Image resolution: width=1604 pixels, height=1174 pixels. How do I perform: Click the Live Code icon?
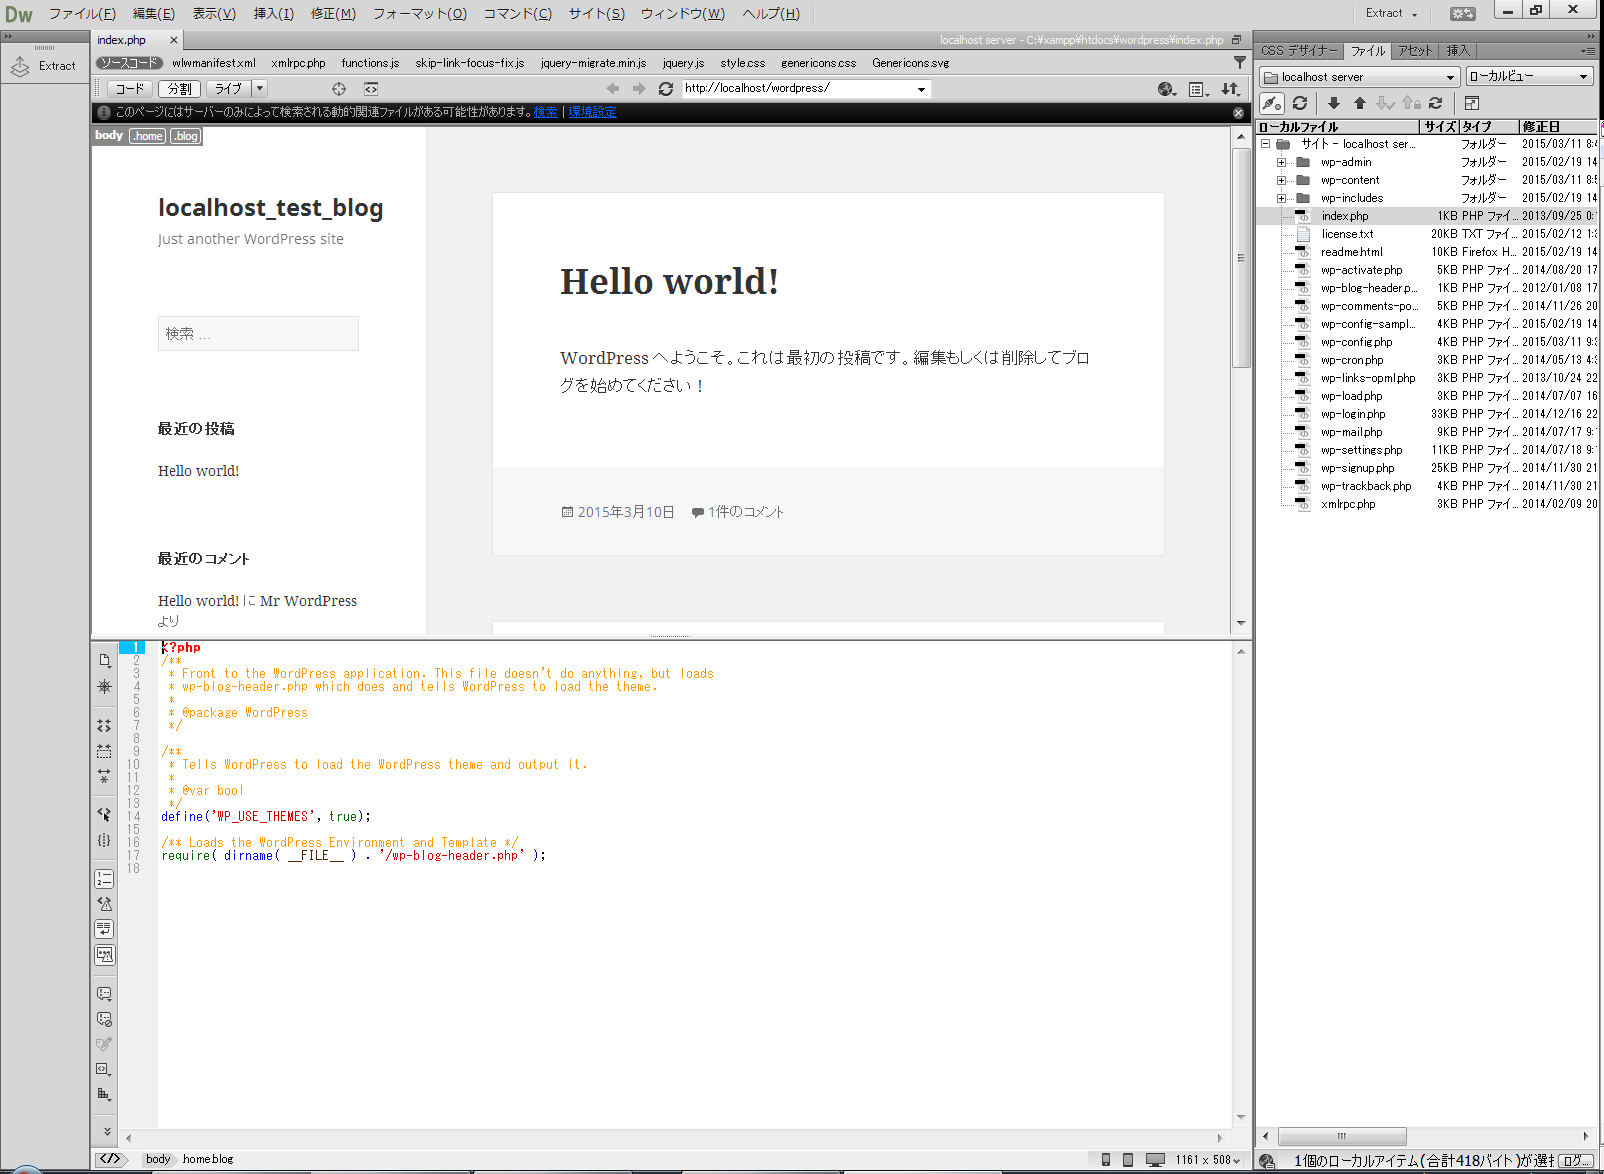pyautogui.click(x=371, y=89)
